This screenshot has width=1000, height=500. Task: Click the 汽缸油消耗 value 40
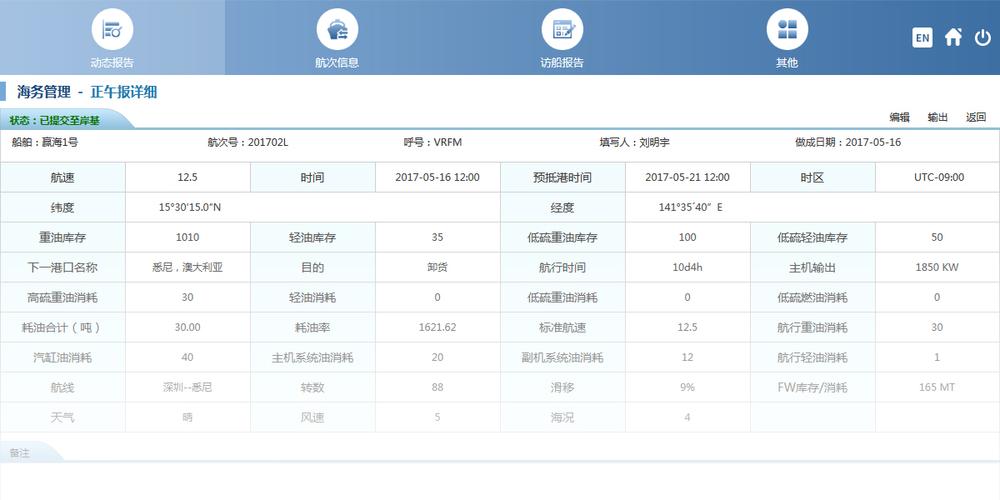pos(188,357)
